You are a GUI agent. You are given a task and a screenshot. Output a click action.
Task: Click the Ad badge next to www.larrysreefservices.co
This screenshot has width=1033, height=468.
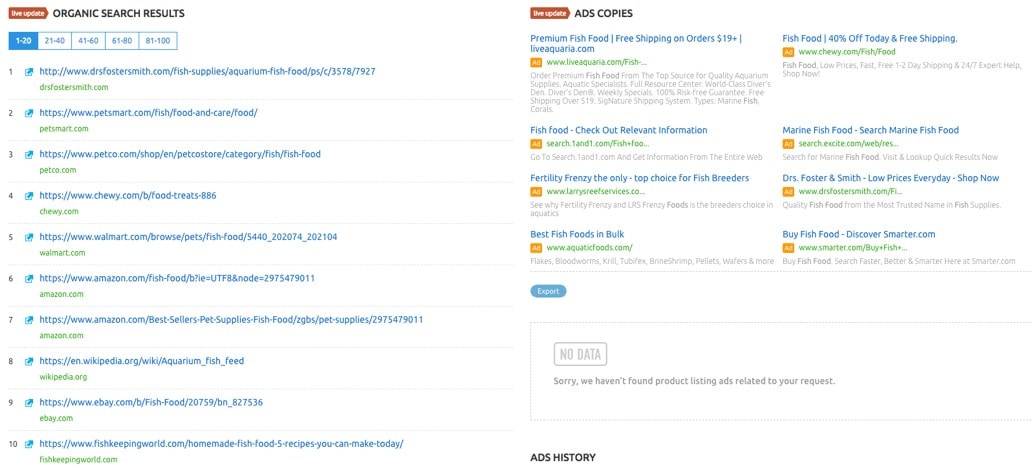[x=536, y=191]
